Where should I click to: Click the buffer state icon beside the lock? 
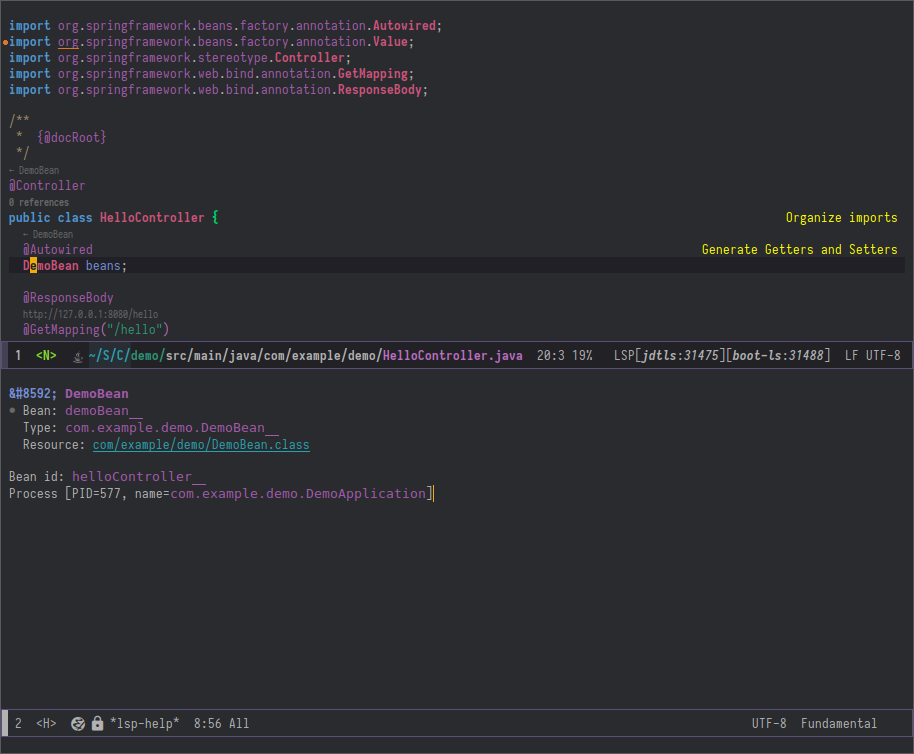click(78, 724)
